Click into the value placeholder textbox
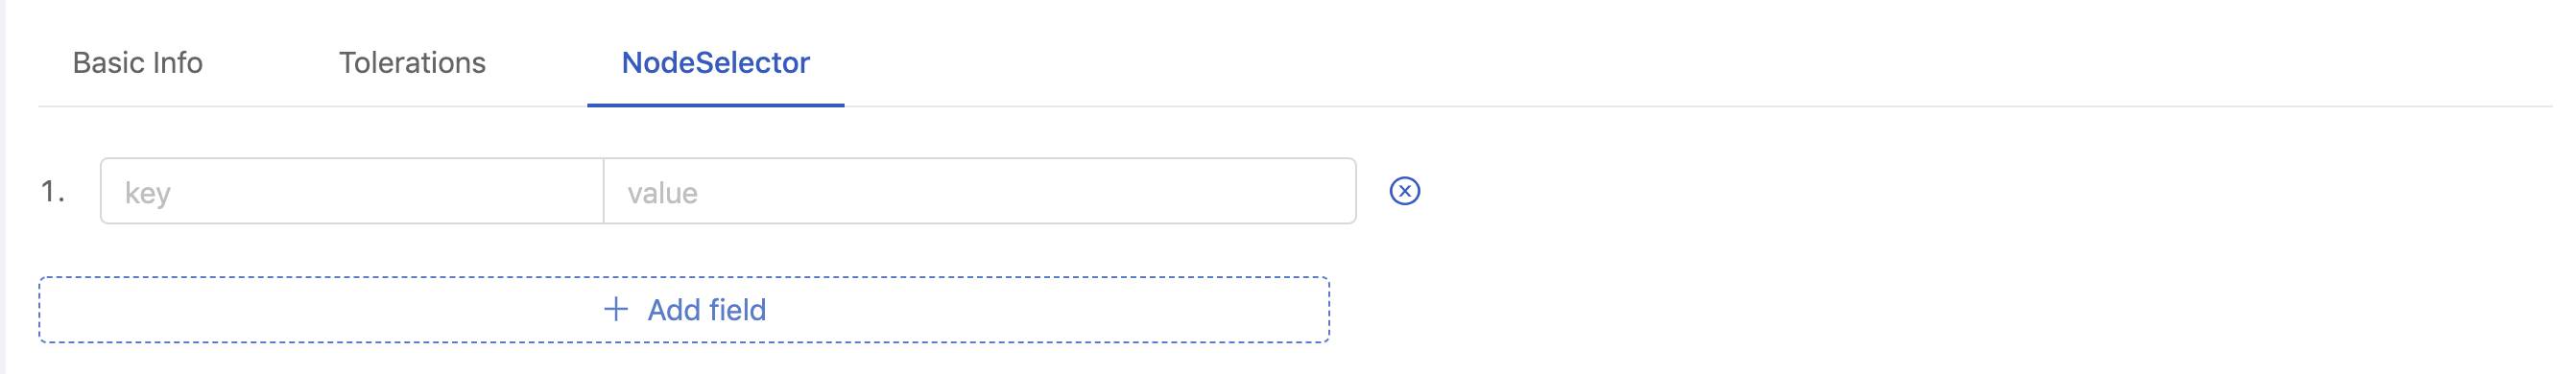The image size is (2576, 374). coord(980,191)
